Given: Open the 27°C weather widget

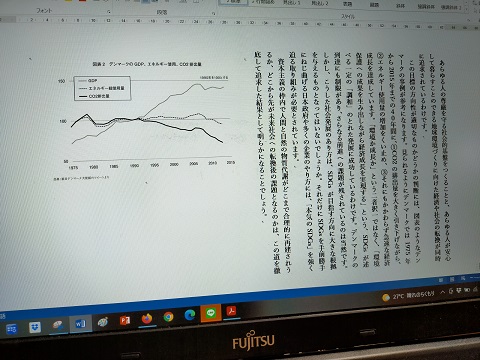Looking at the screenshot, I should tap(409, 295).
